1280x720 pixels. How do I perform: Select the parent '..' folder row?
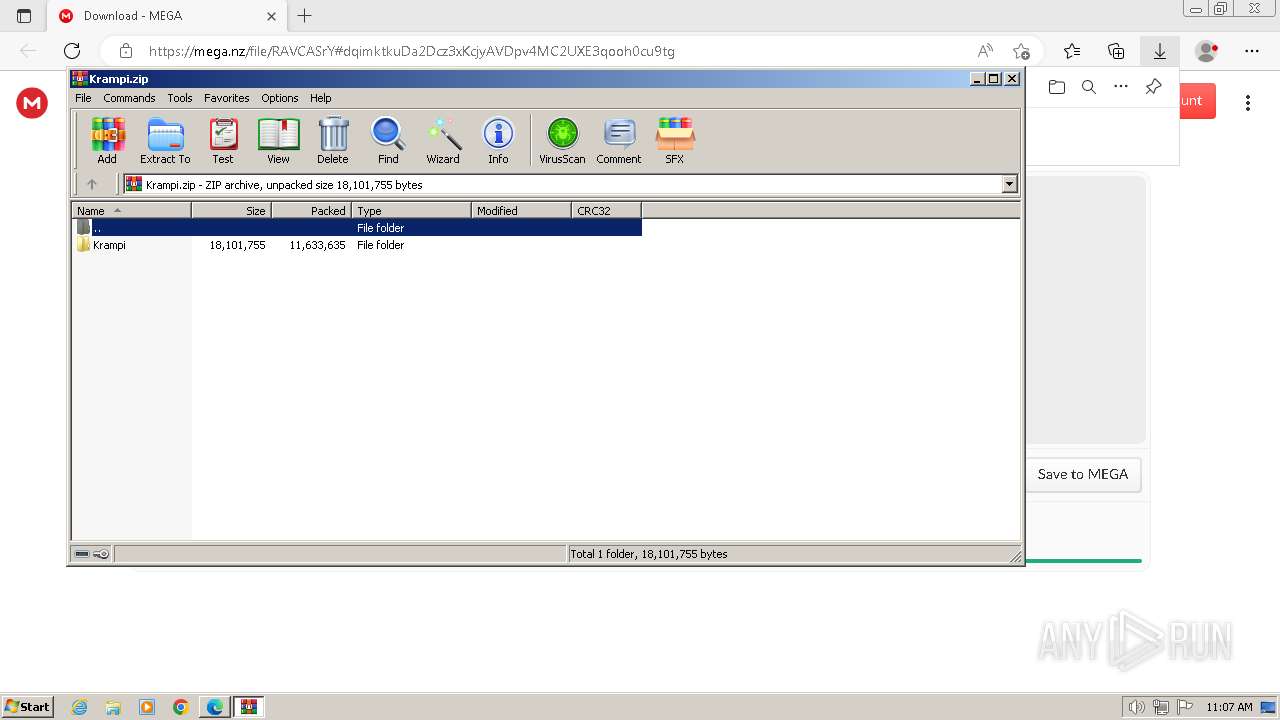click(x=357, y=228)
